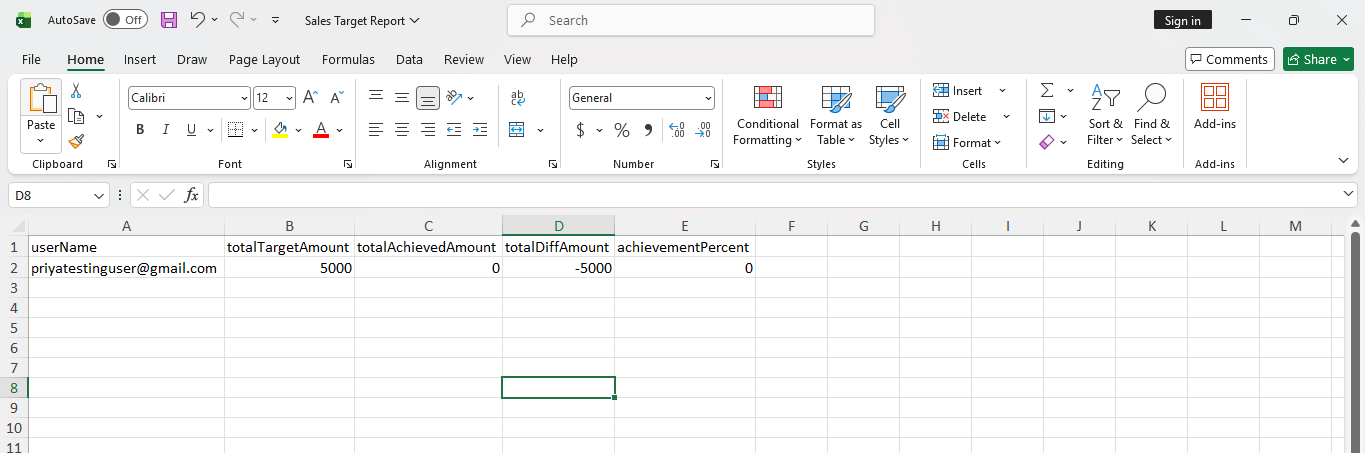Expand the Calibri font name dropdown
Screen dimensions: 1365x453
[x=244, y=98]
